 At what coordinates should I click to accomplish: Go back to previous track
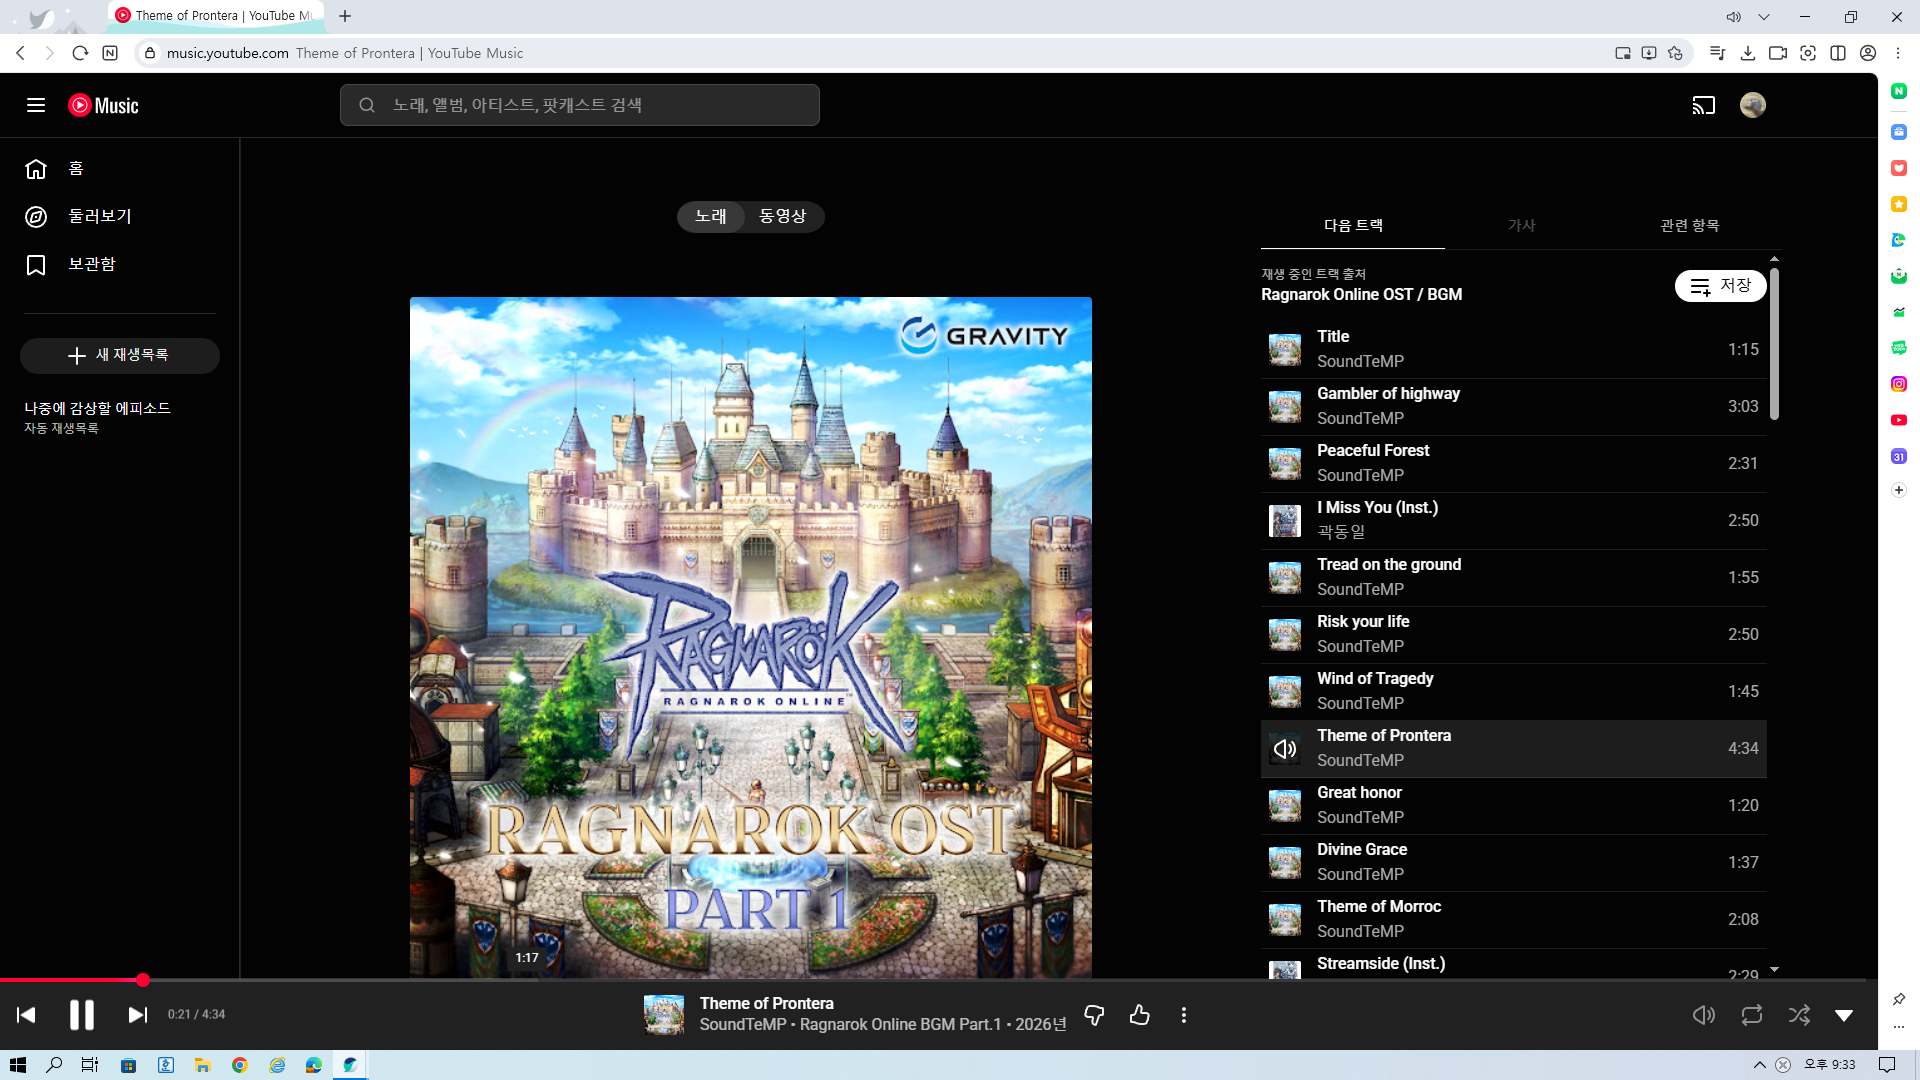click(26, 1015)
